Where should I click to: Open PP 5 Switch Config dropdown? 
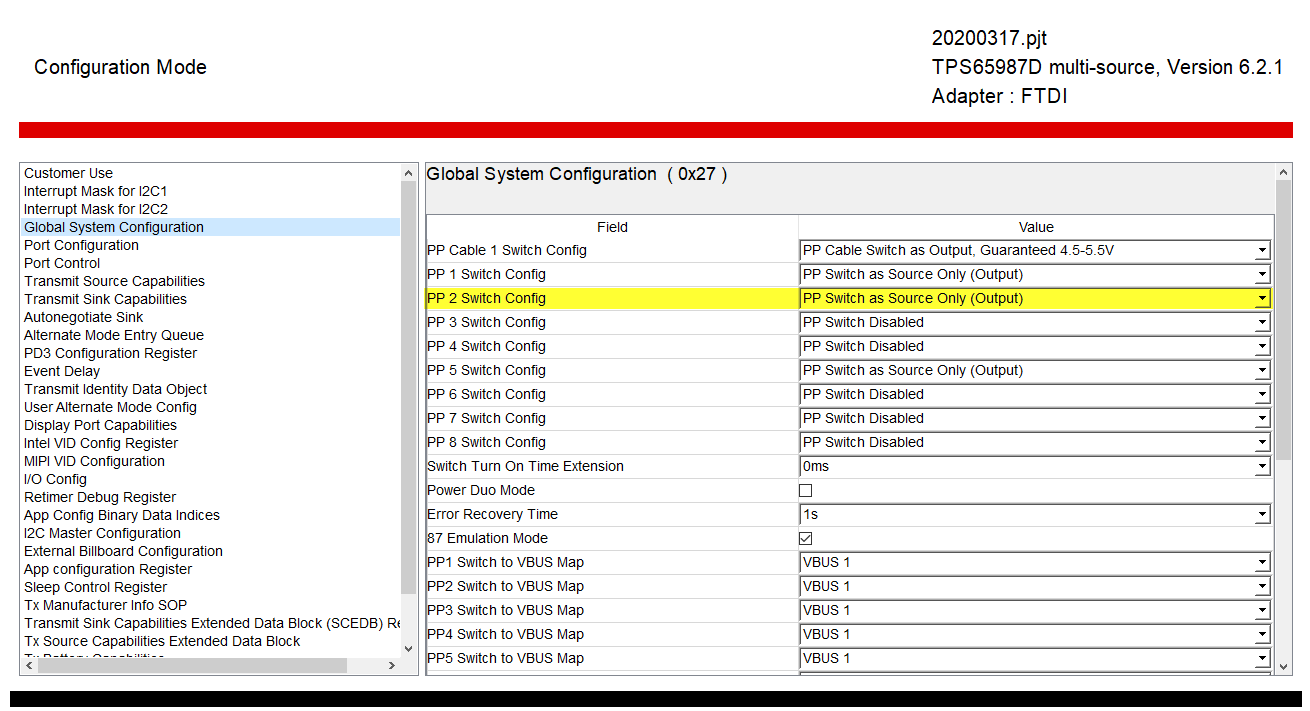(x=1035, y=370)
